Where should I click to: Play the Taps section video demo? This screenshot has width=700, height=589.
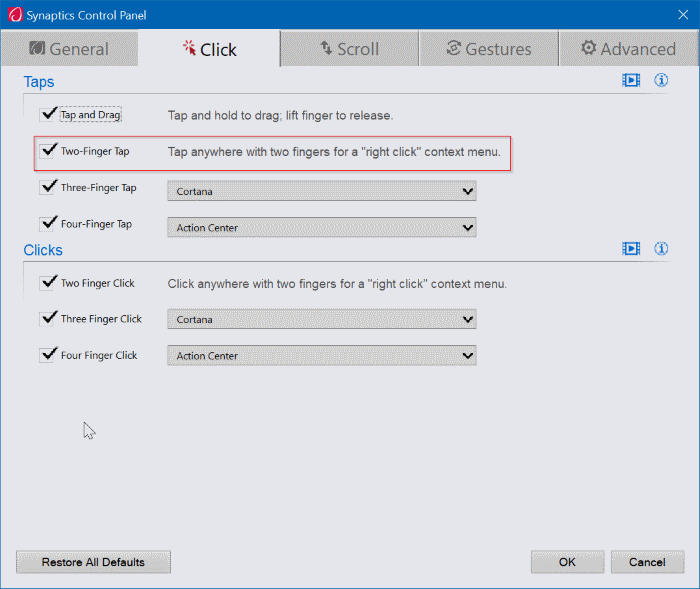(x=631, y=80)
